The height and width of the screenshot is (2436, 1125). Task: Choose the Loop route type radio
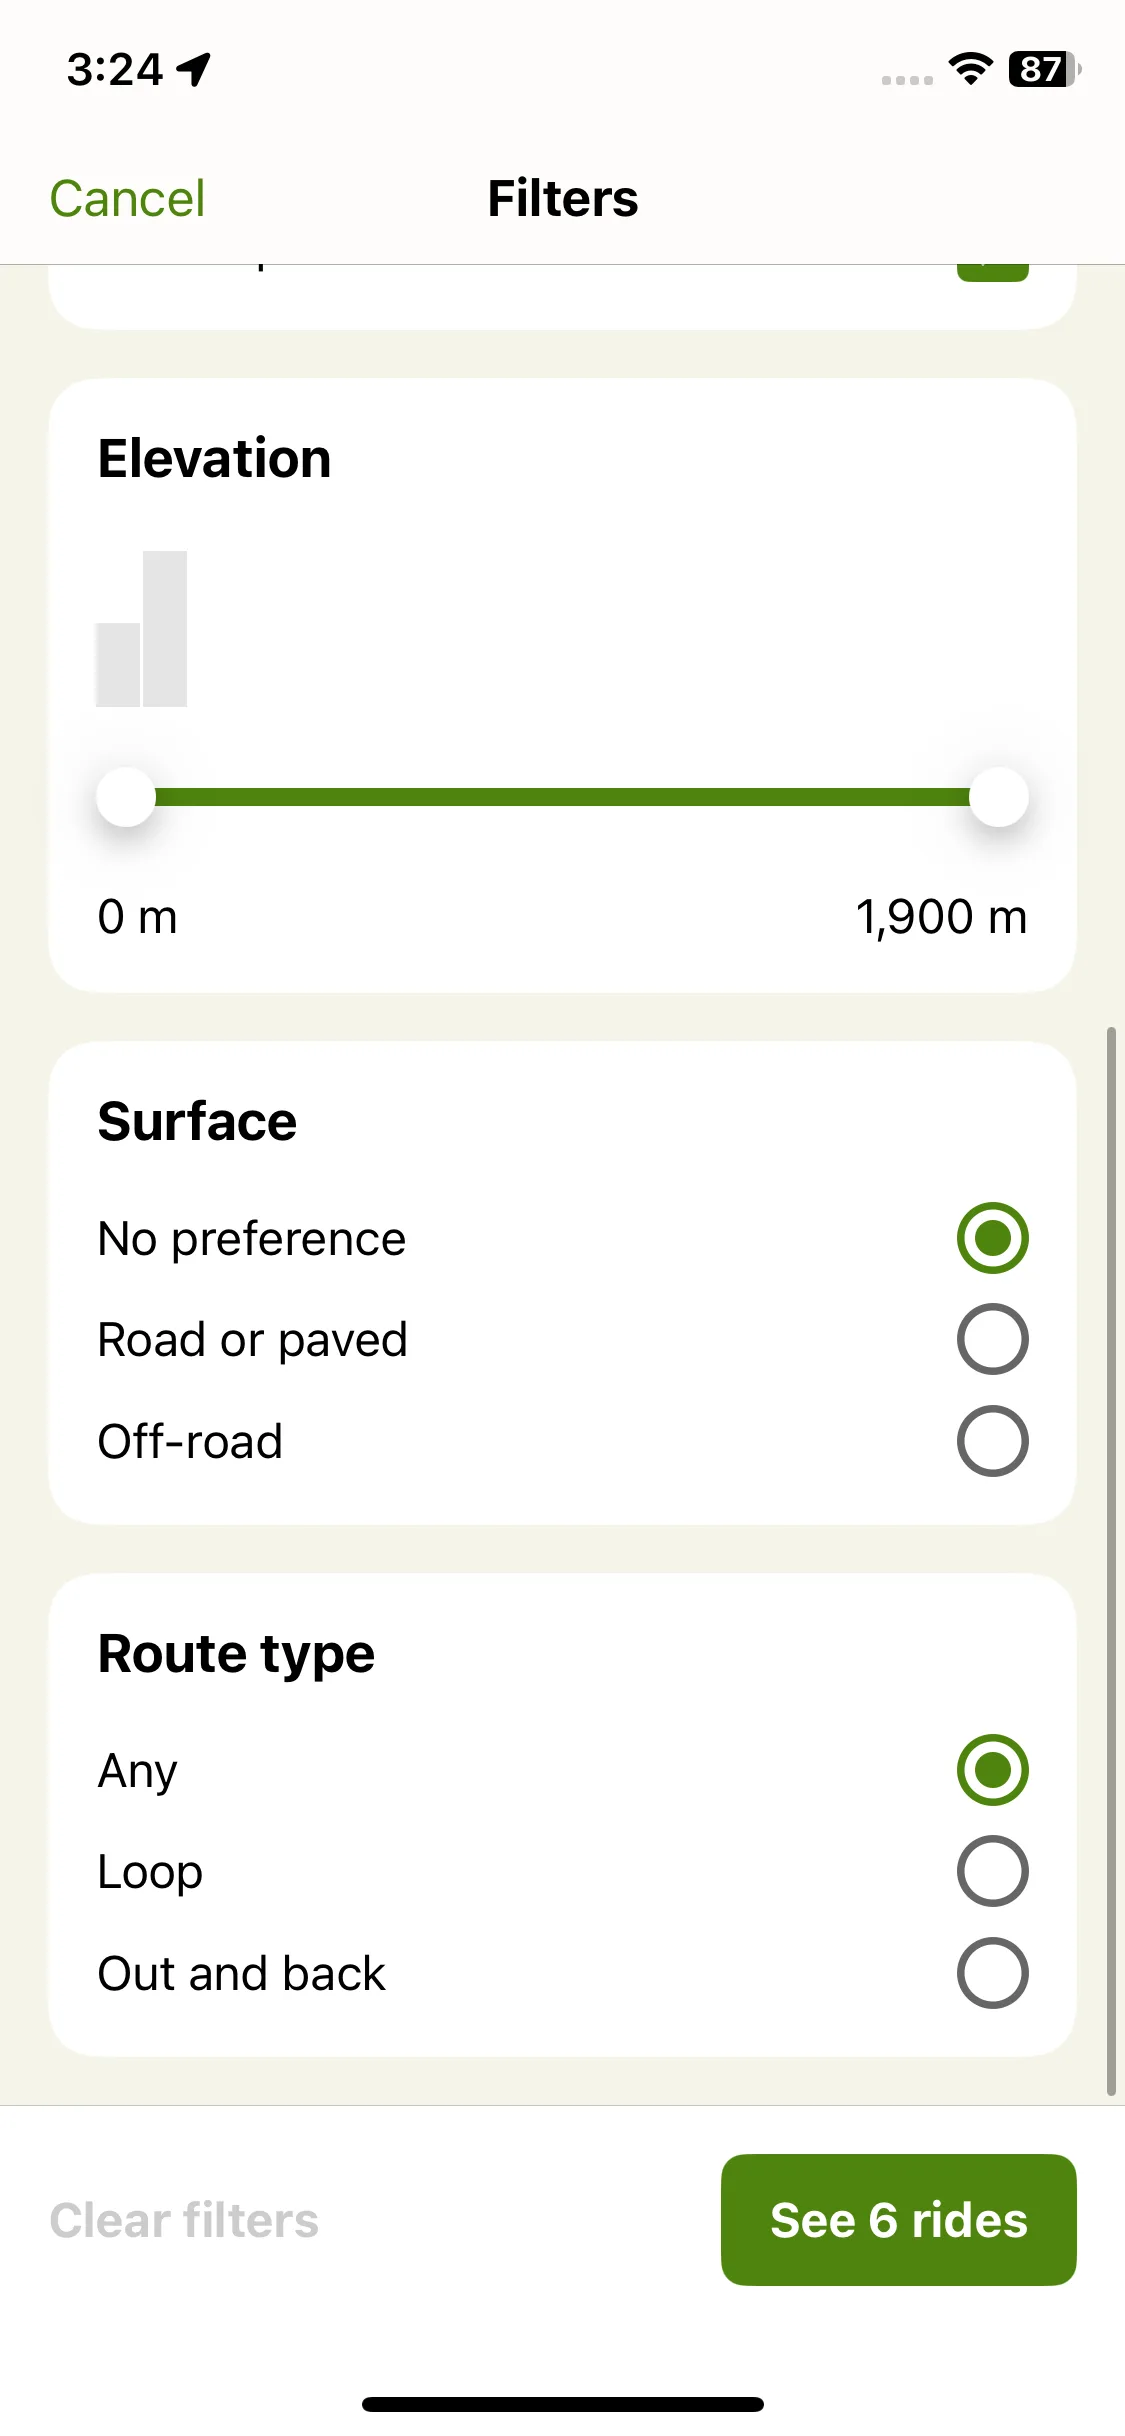[992, 1871]
